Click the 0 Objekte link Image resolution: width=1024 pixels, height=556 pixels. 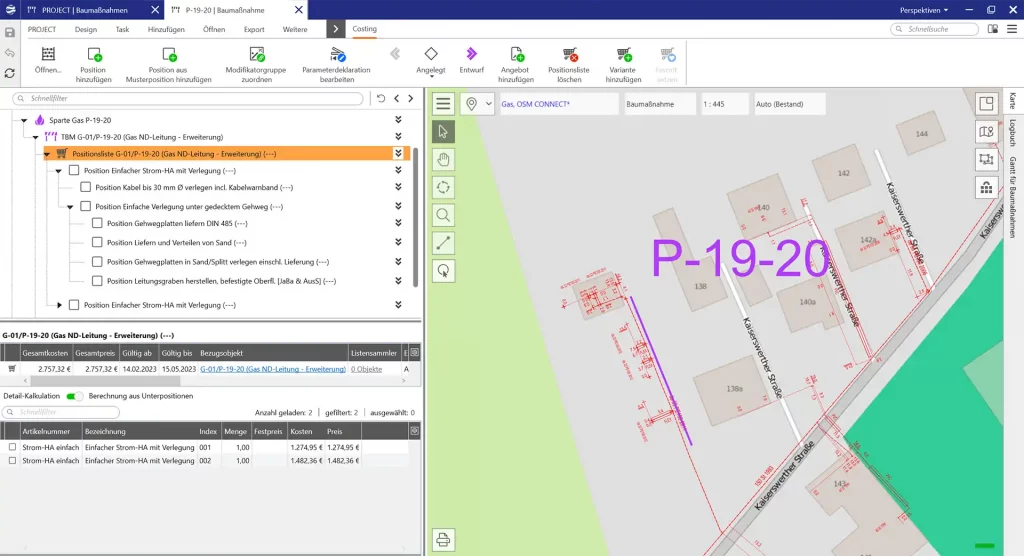click(366, 369)
